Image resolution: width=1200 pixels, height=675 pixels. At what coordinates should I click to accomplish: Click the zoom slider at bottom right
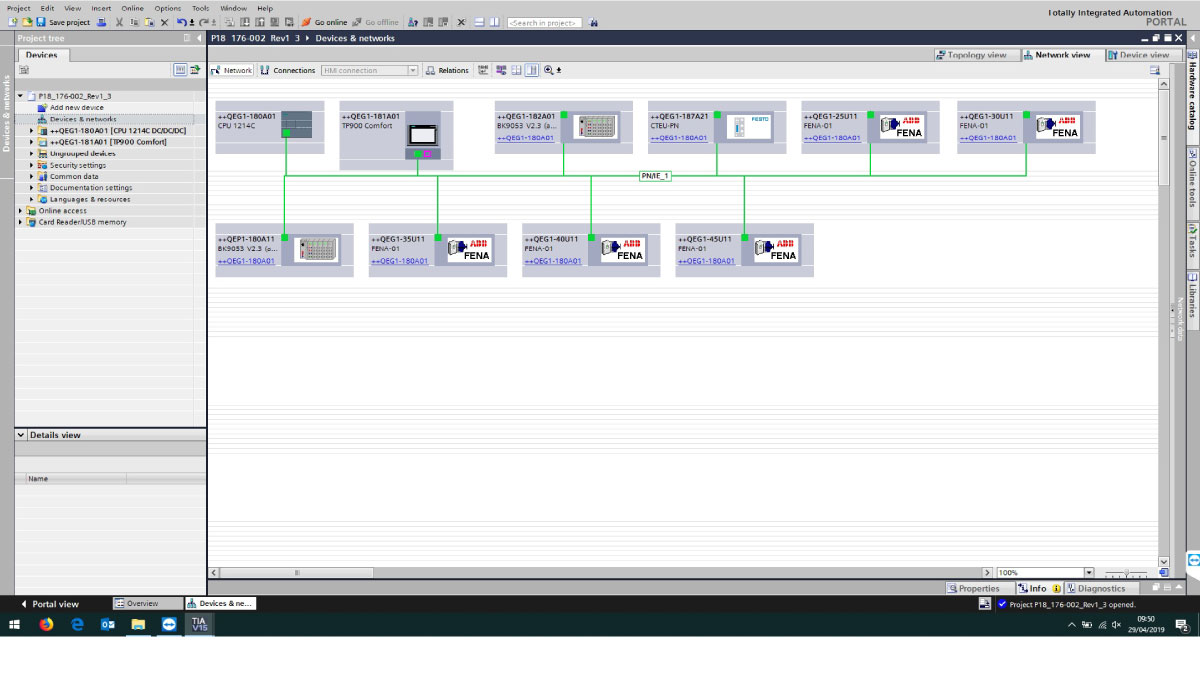click(1126, 573)
